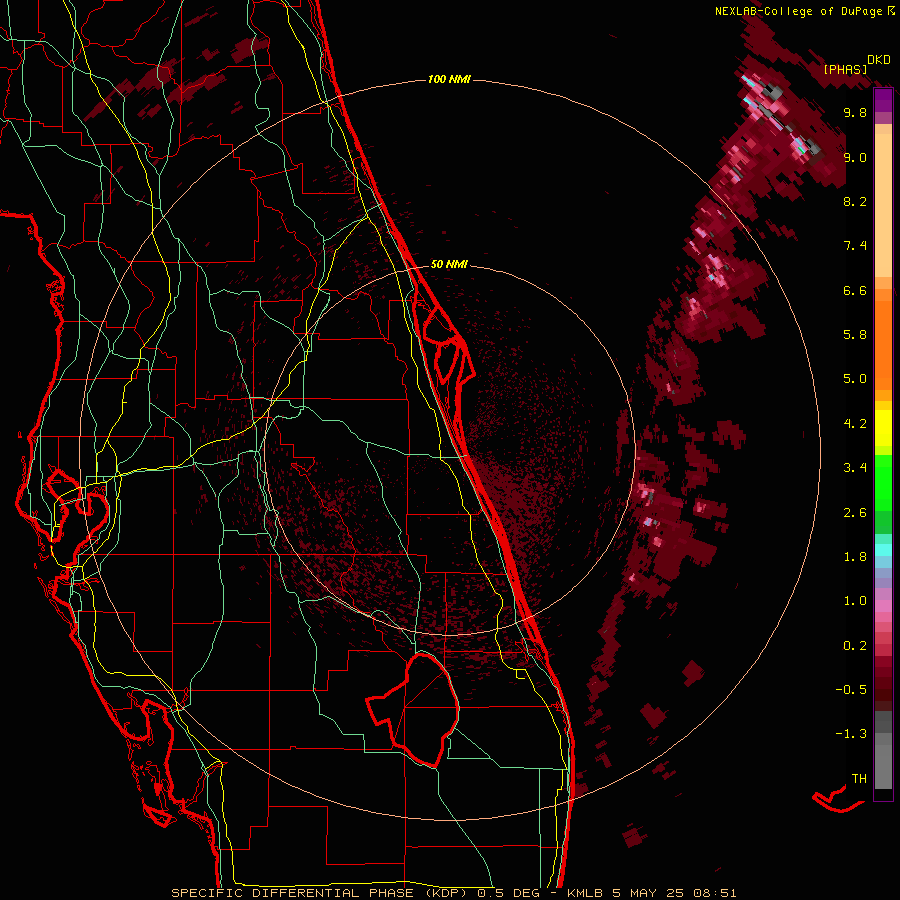This screenshot has width=900, height=900.
Task: Click the 100 NMI range ring label
Action: (x=449, y=79)
